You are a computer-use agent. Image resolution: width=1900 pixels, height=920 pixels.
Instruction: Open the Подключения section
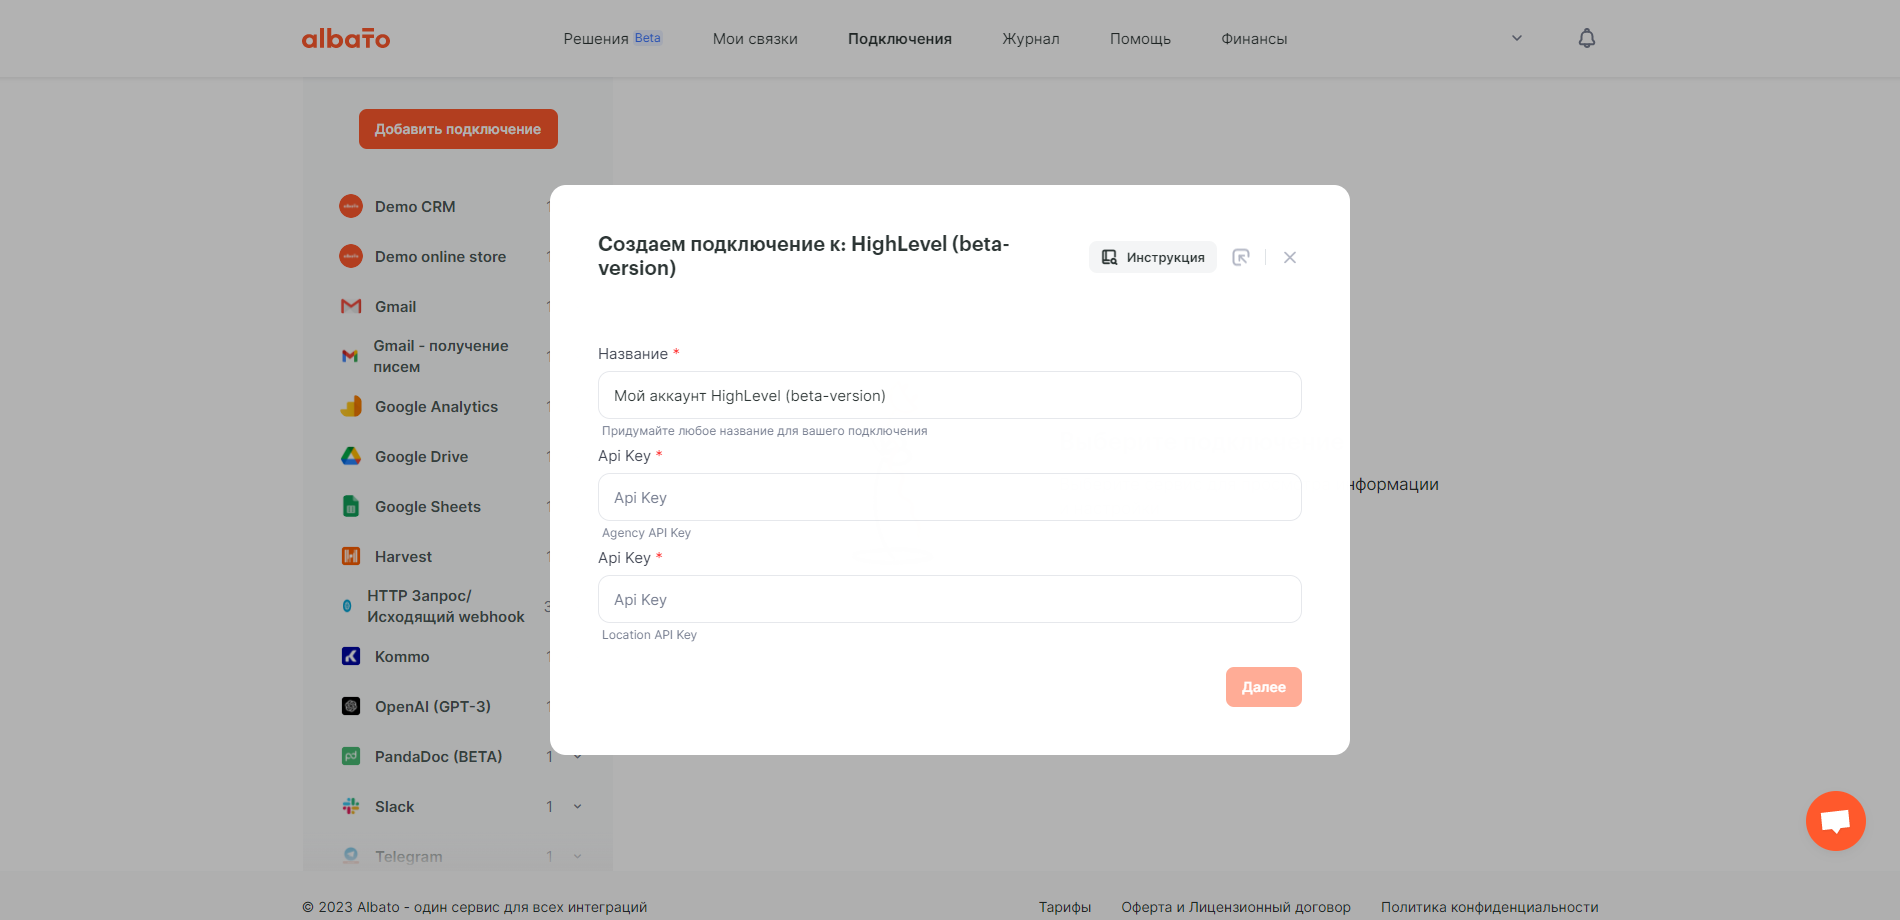point(900,39)
